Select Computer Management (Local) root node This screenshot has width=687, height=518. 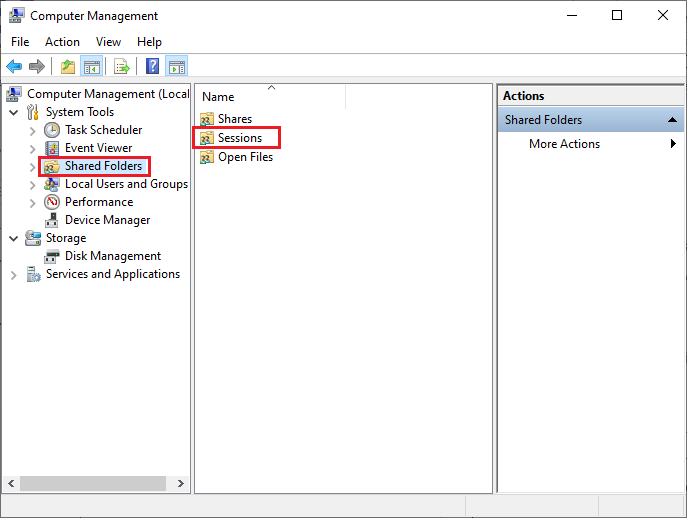click(108, 94)
